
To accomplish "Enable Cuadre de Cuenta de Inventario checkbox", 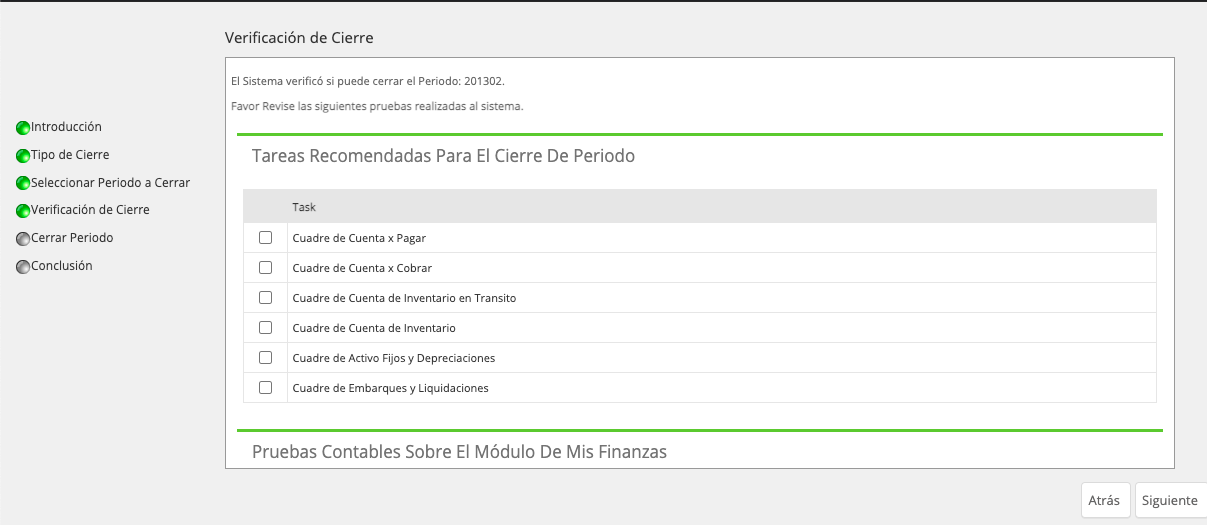I will 265,328.
